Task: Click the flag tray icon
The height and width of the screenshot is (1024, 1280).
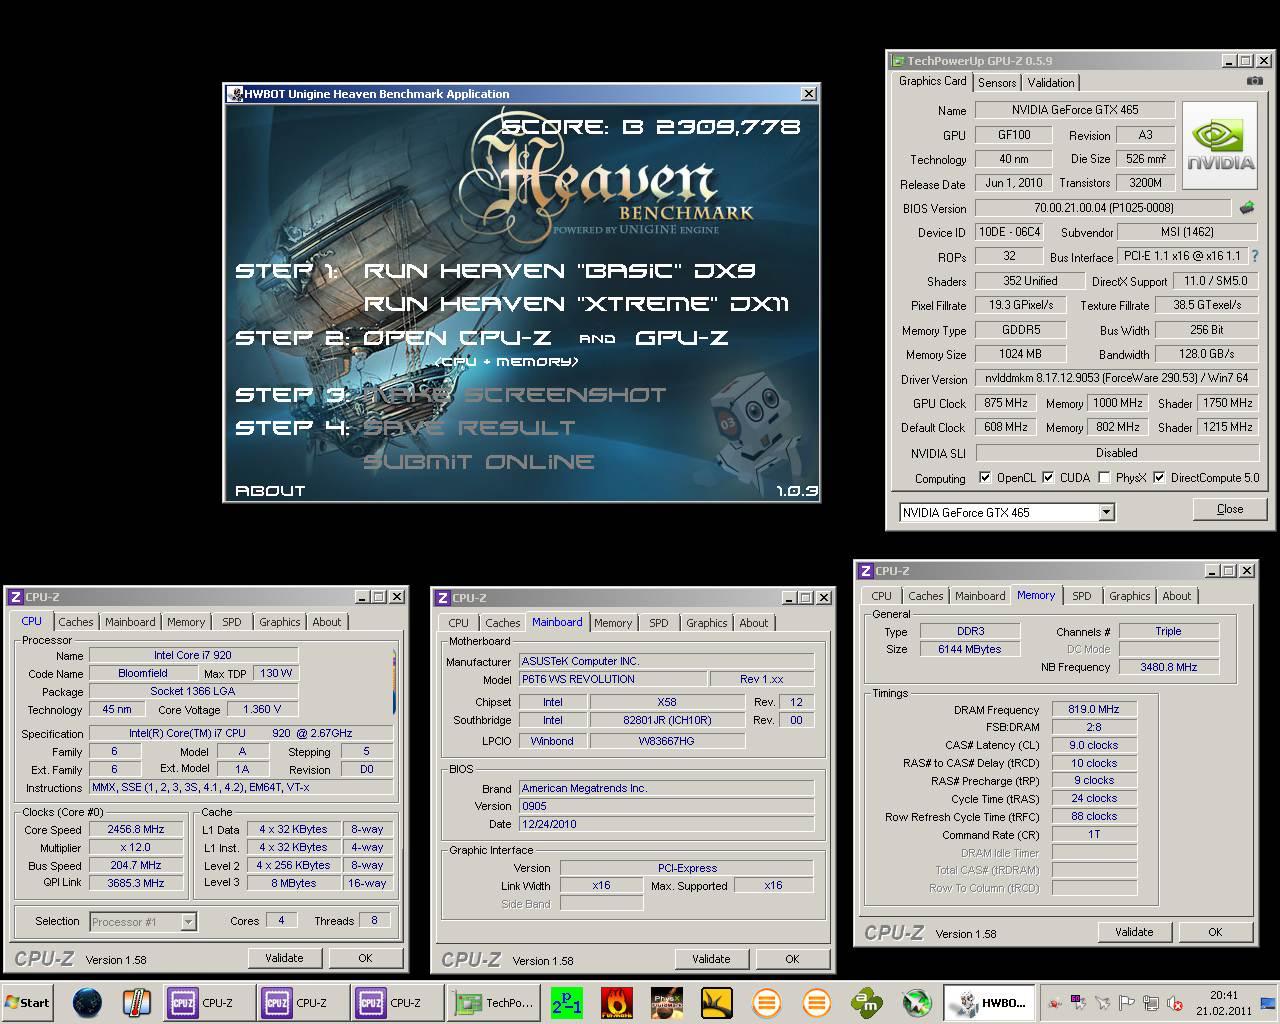Action: pyautogui.click(x=1127, y=1003)
